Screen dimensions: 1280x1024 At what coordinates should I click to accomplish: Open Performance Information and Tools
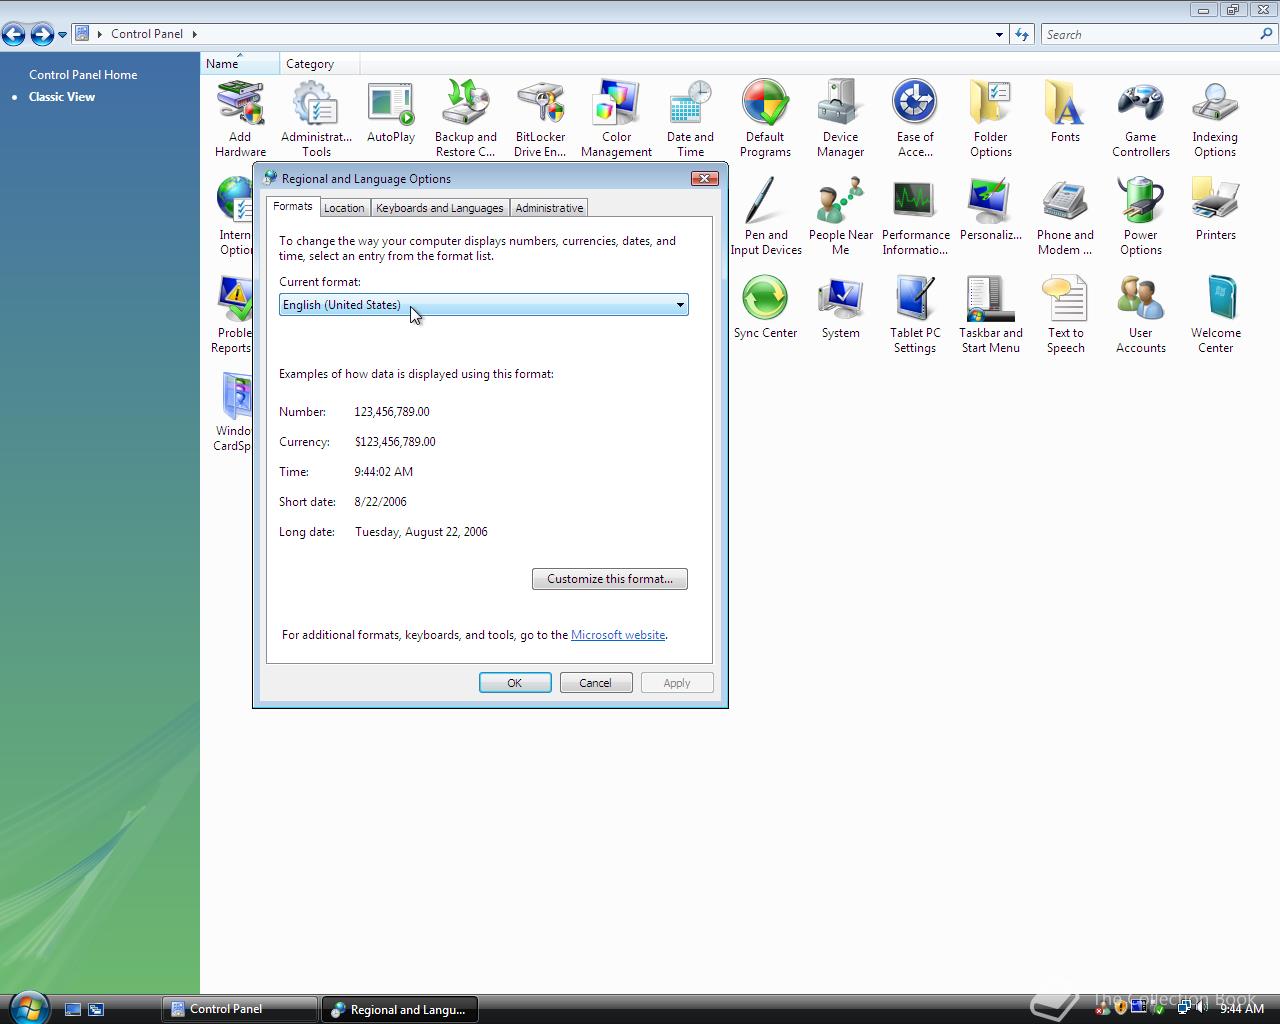coord(916,216)
